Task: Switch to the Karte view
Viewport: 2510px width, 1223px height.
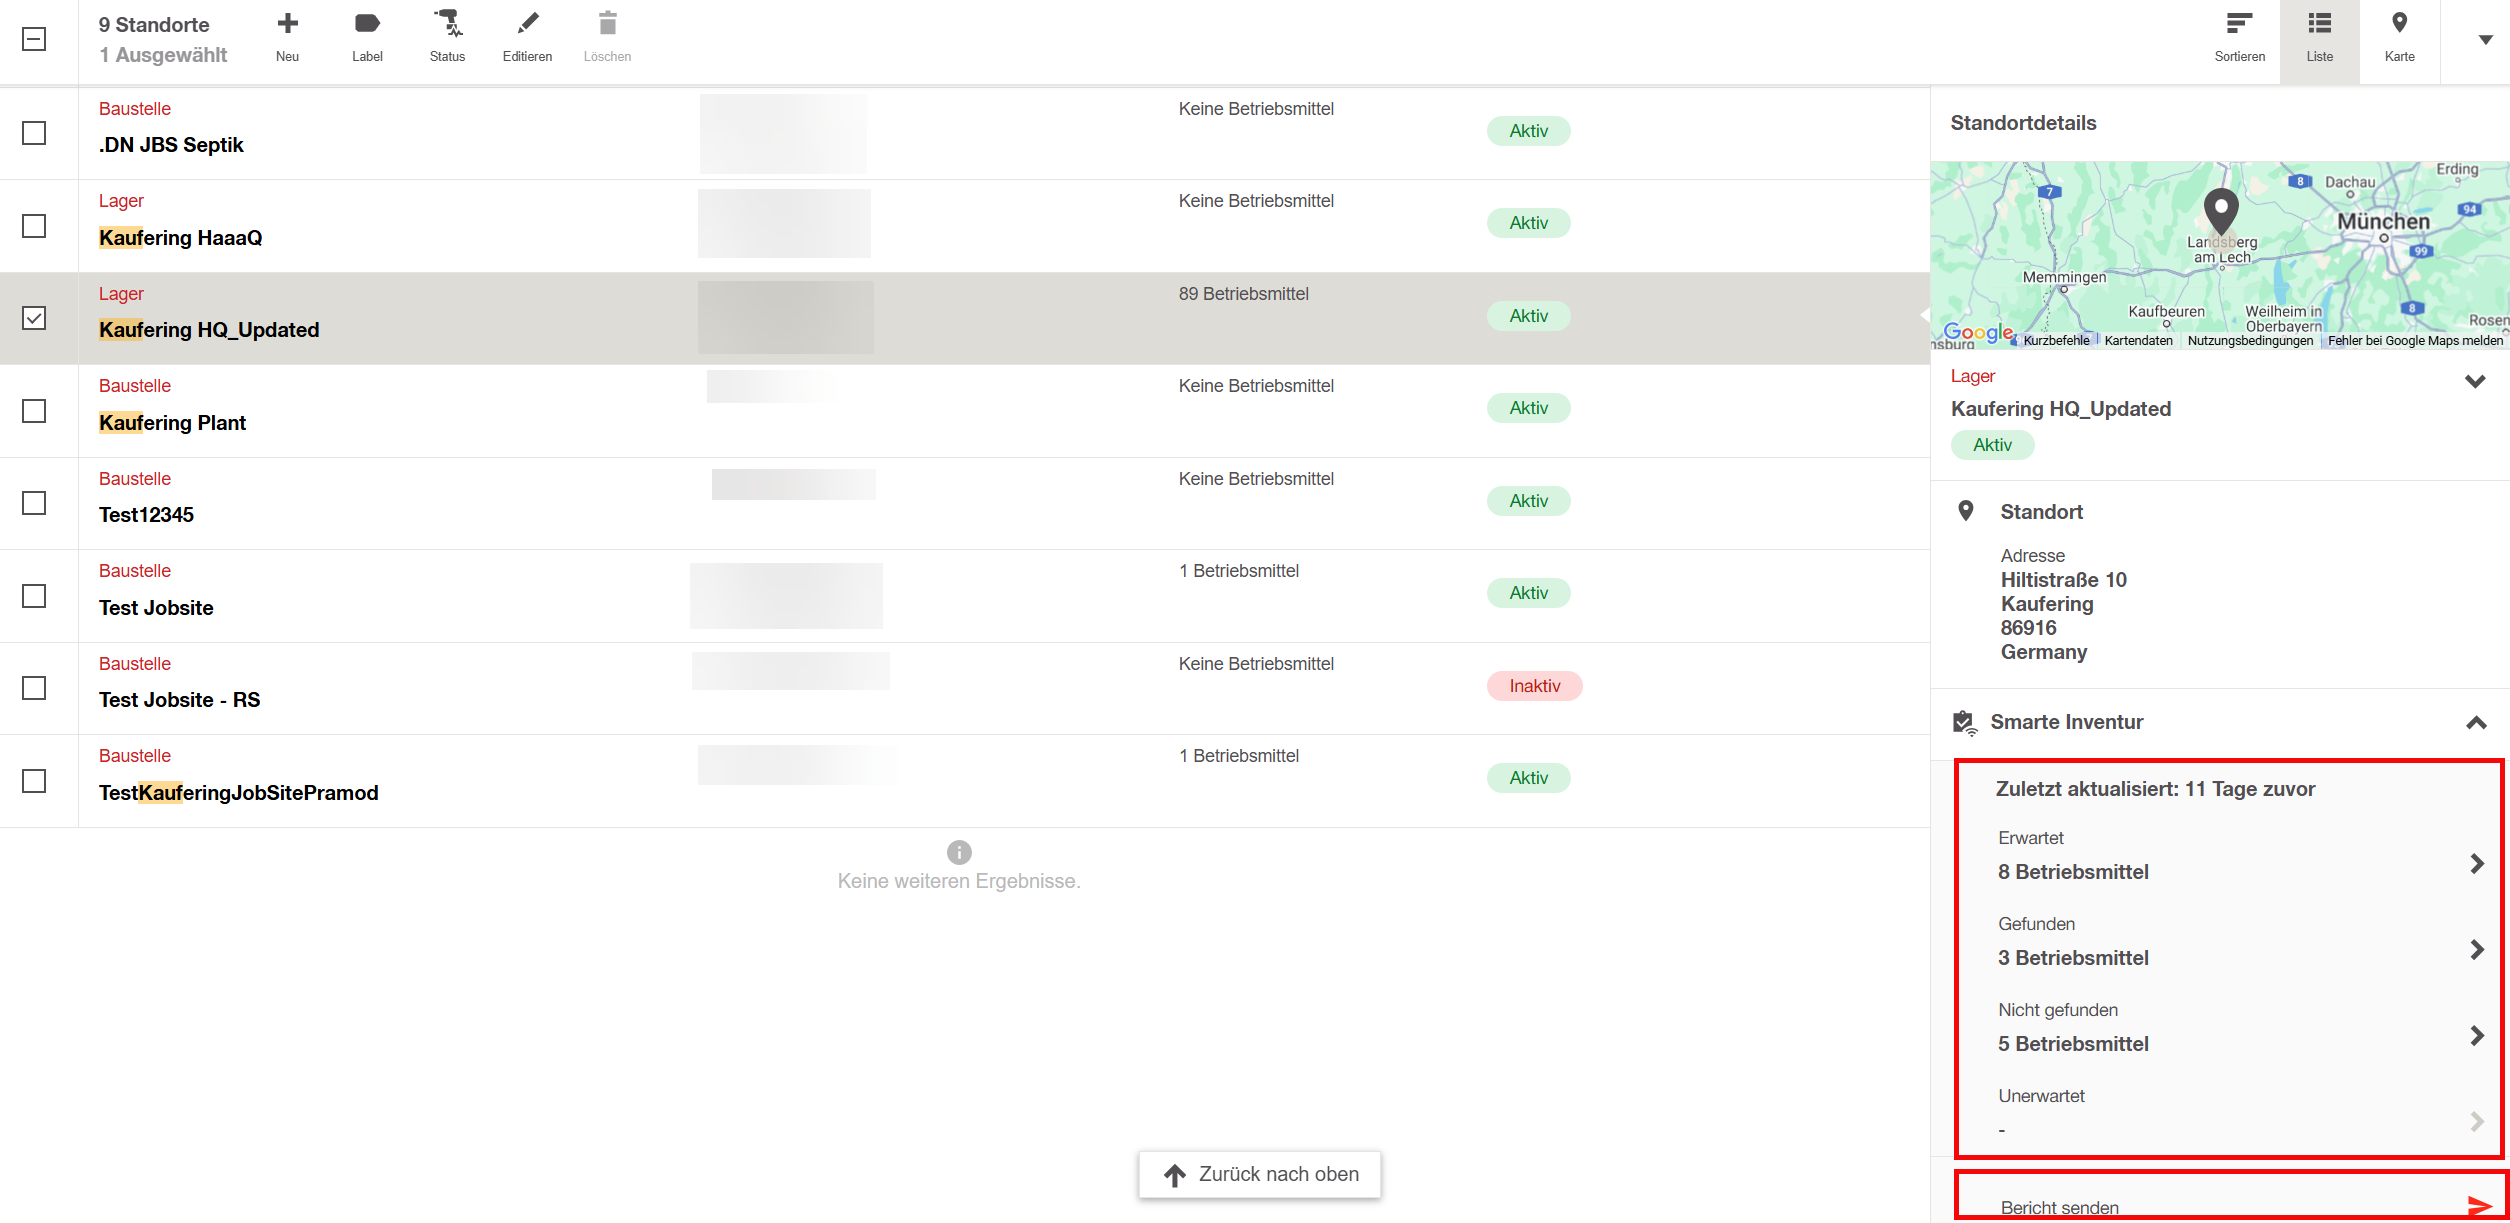Action: point(2399,38)
